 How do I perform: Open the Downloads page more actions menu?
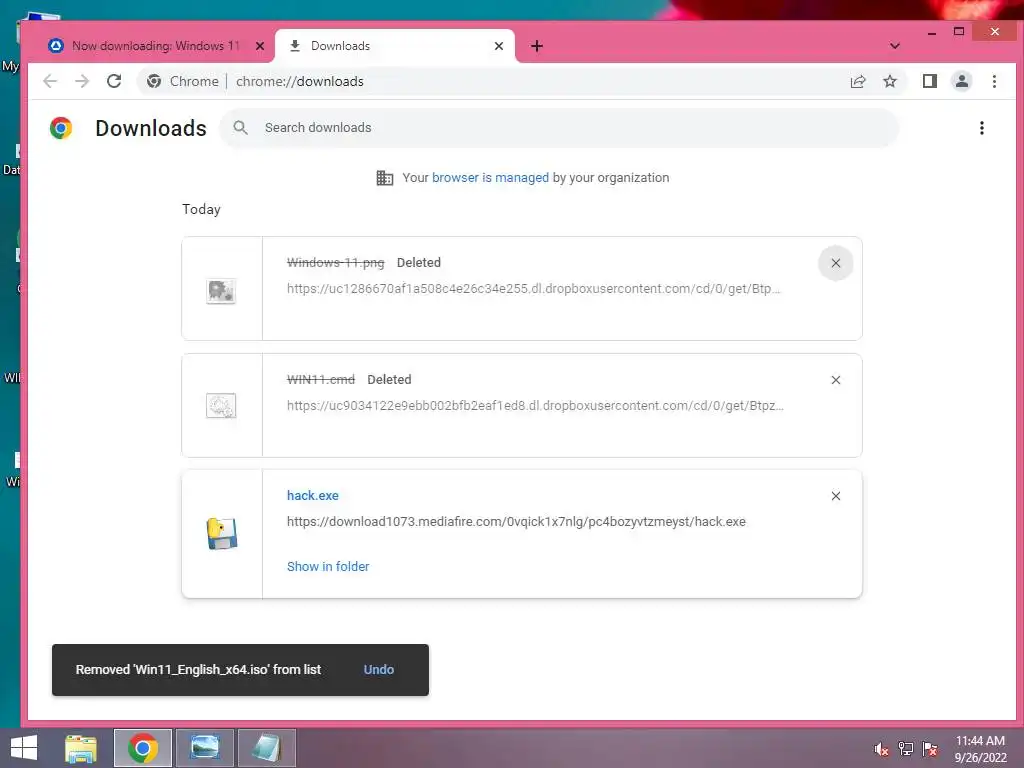click(982, 128)
